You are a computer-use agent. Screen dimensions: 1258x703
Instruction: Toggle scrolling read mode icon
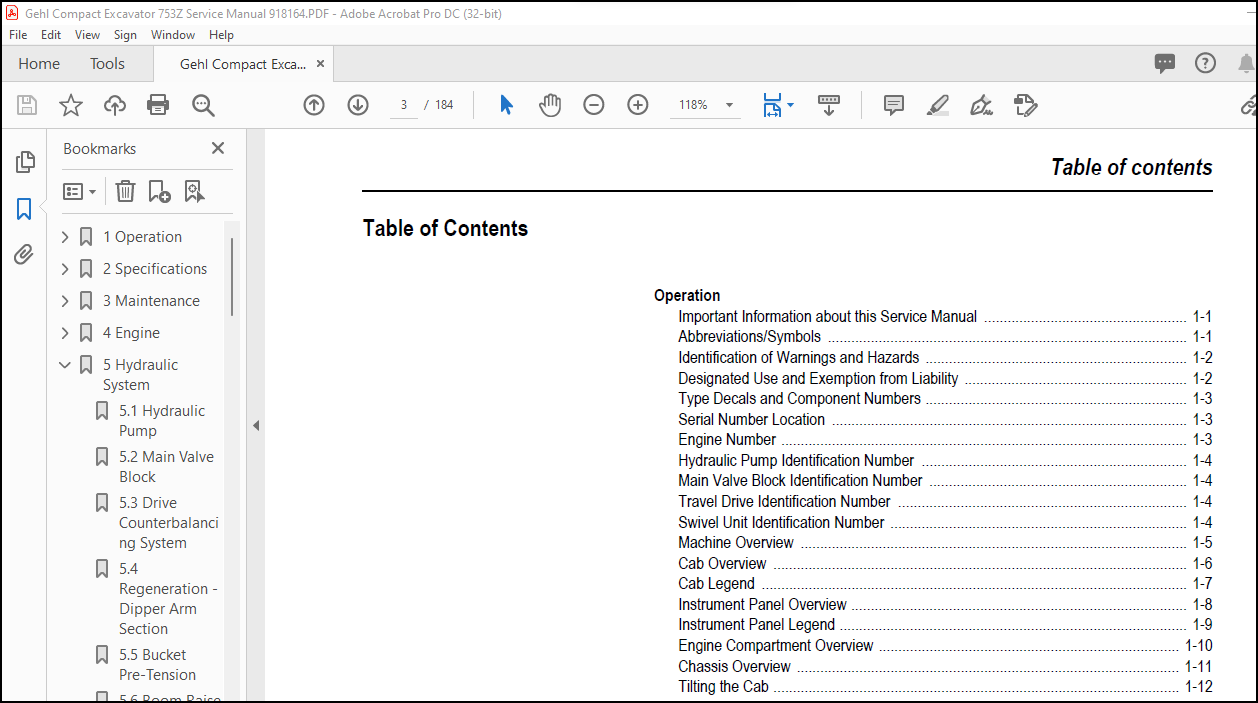point(829,105)
